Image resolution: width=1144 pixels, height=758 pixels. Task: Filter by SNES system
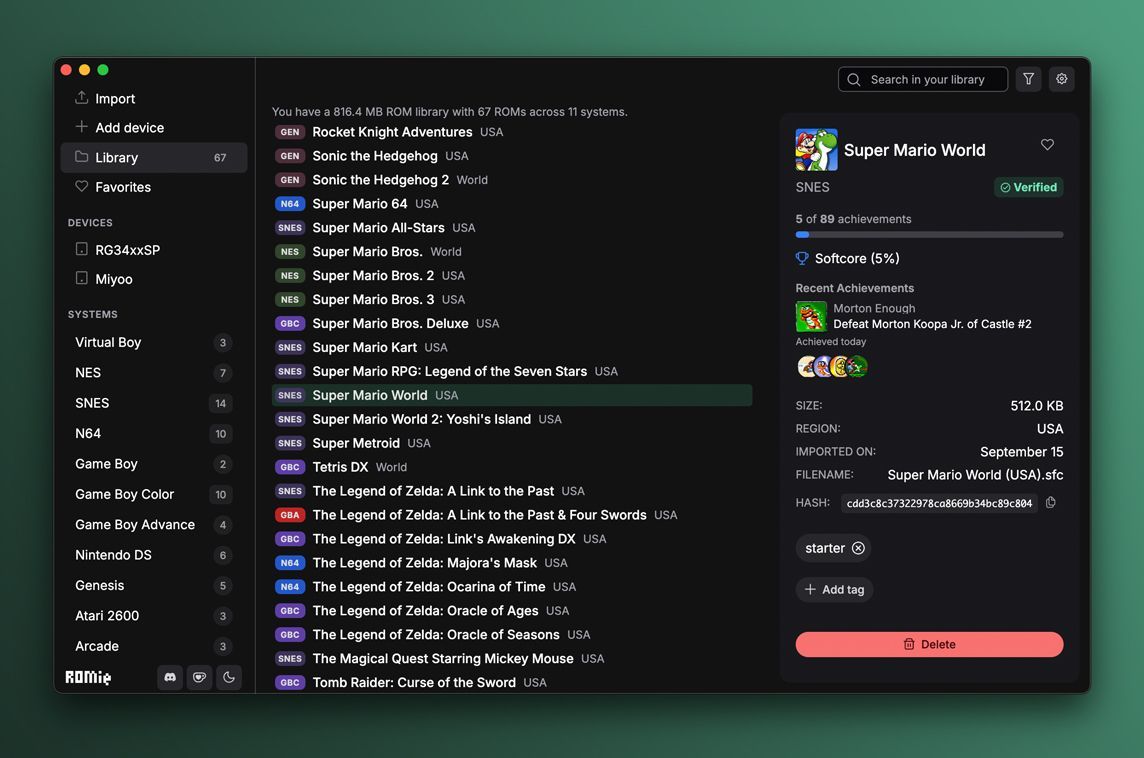point(154,403)
